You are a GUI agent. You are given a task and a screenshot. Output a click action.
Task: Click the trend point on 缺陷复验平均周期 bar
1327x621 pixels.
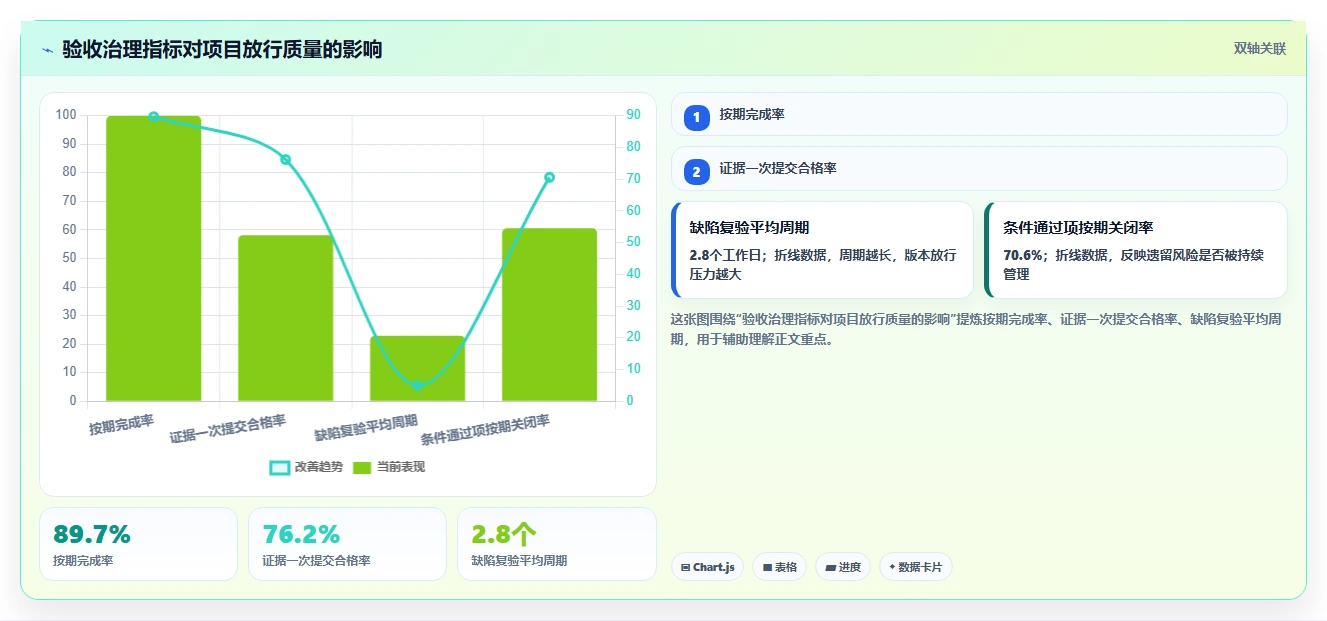coord(417,386)
